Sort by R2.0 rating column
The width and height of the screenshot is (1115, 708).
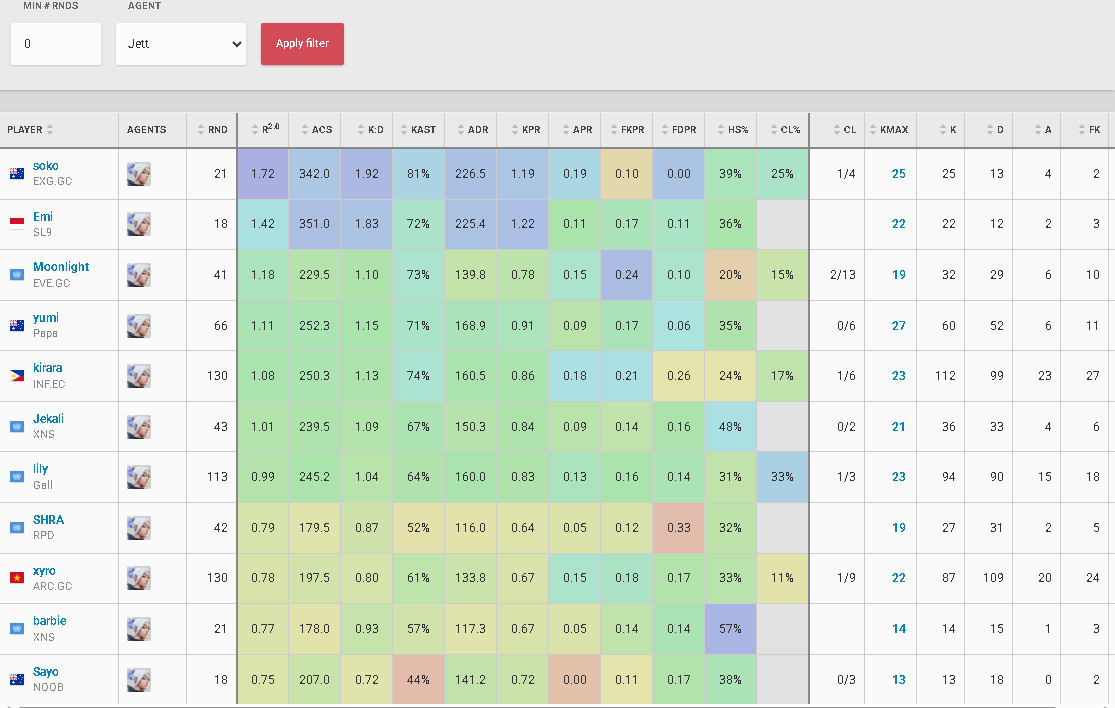click(x=265, y=129)
